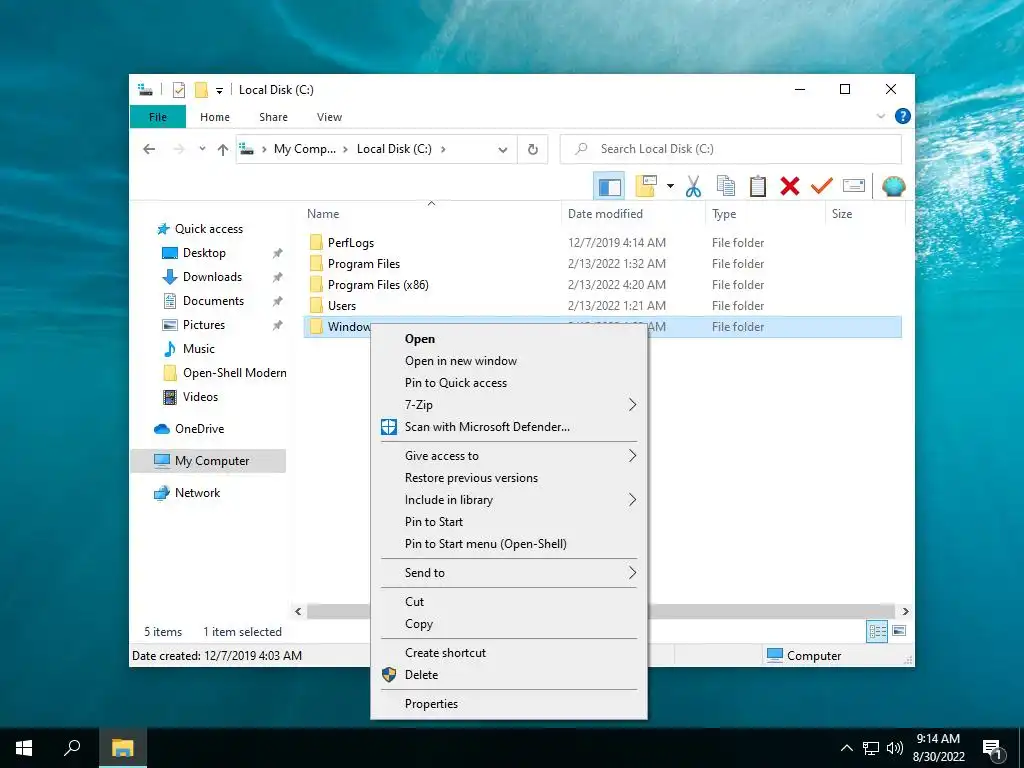
Task: Expand the ribbon with the chevron
Action: click(x=881, y=116)
